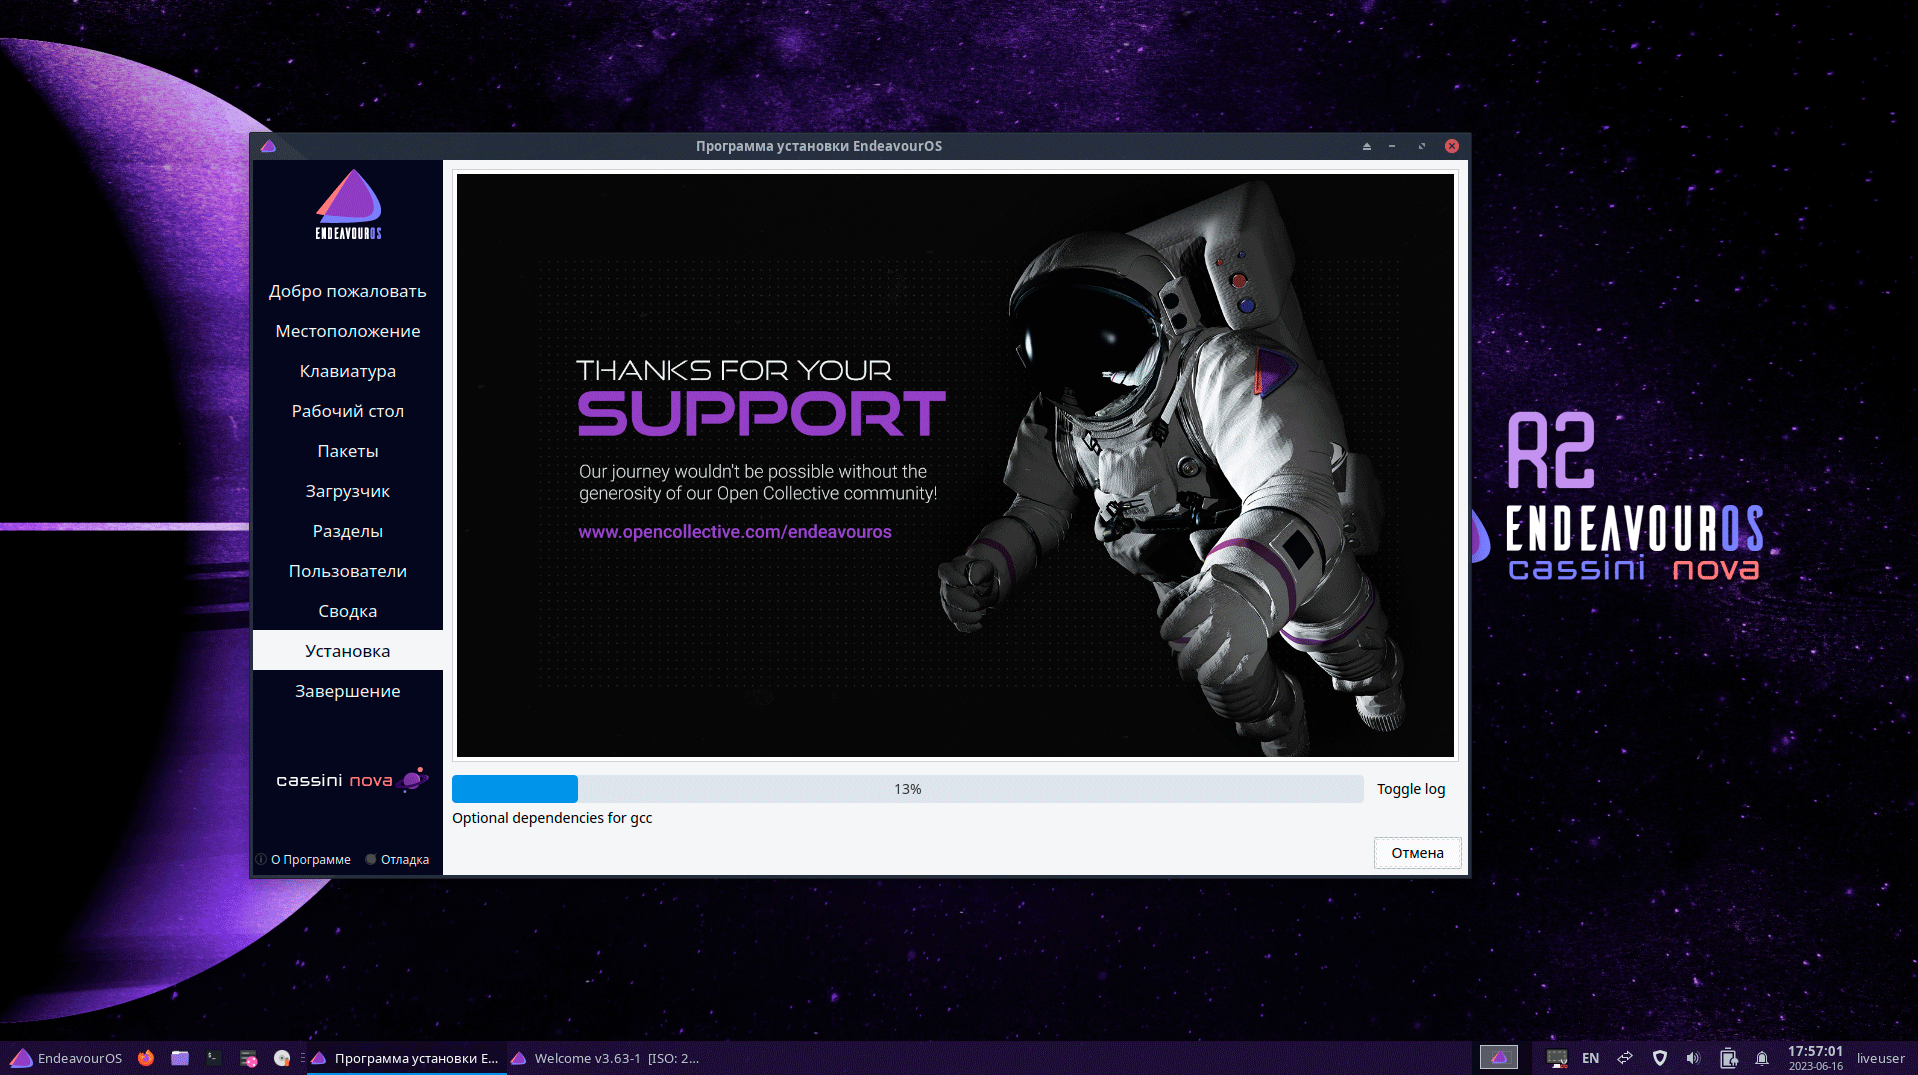Click the installation progress bar at 13%
This screenshot has height=1075, width=1918.
point(907,789)
